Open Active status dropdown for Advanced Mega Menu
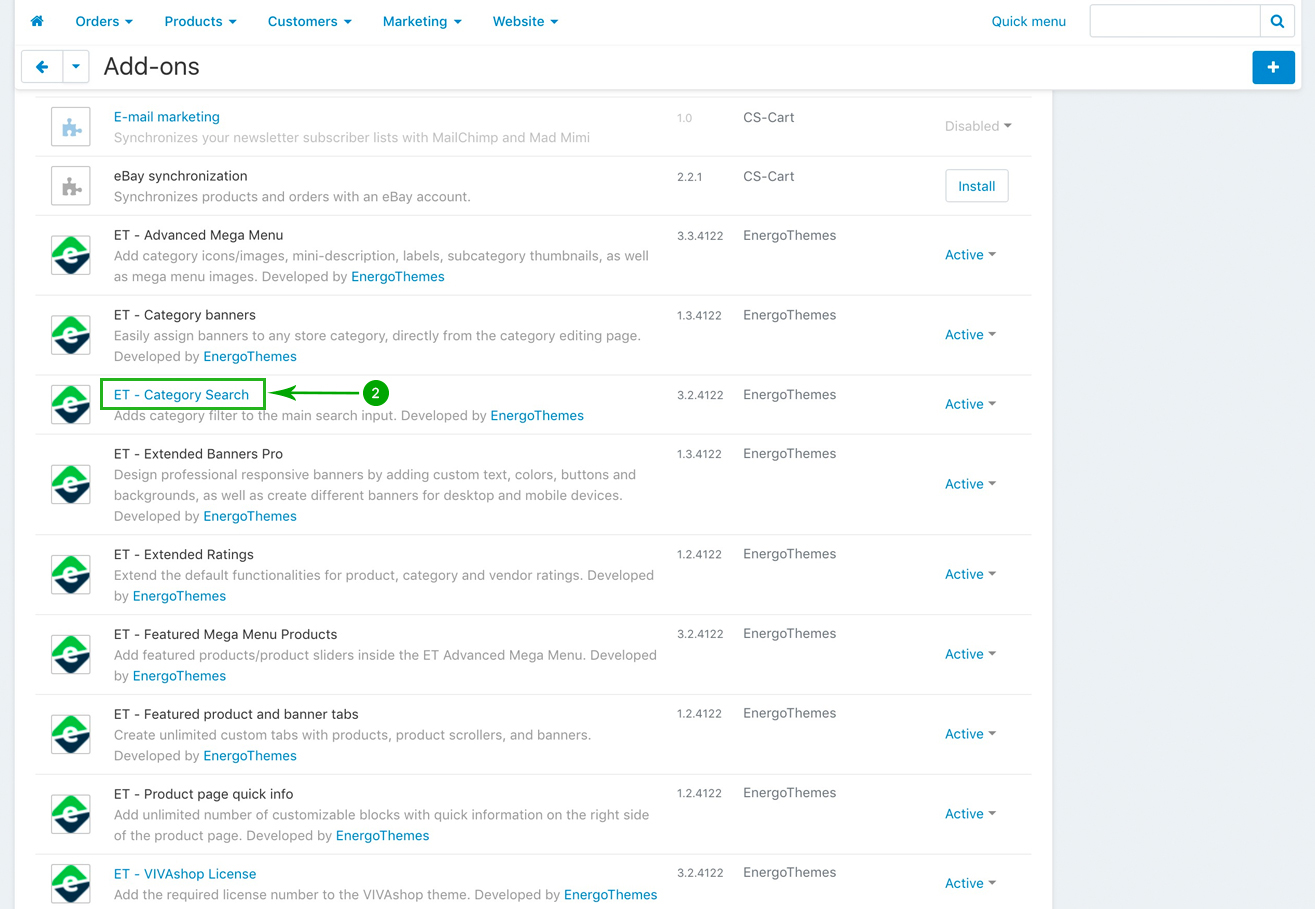Image resolution: width=1315 pixels, height=909 pixels. pos(970,255)
